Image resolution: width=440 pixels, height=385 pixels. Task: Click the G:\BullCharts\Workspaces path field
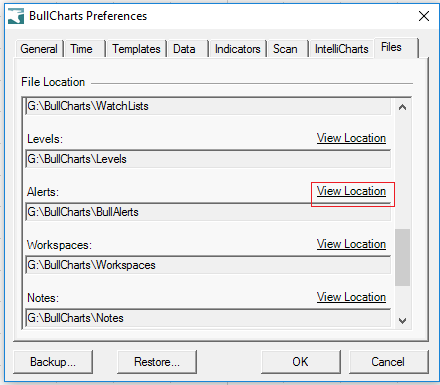(208, 265)
